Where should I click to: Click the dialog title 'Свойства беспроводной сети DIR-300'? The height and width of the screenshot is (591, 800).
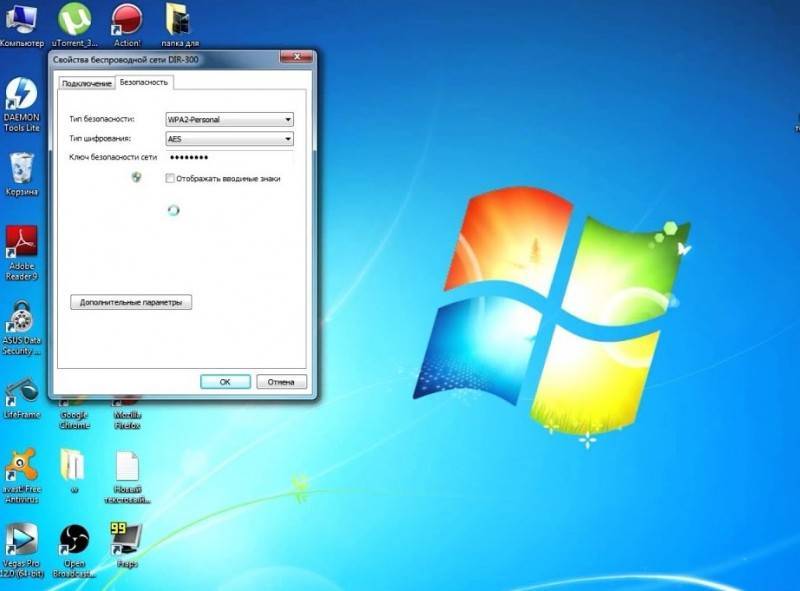pyautogui.click(x=126, y=60)
